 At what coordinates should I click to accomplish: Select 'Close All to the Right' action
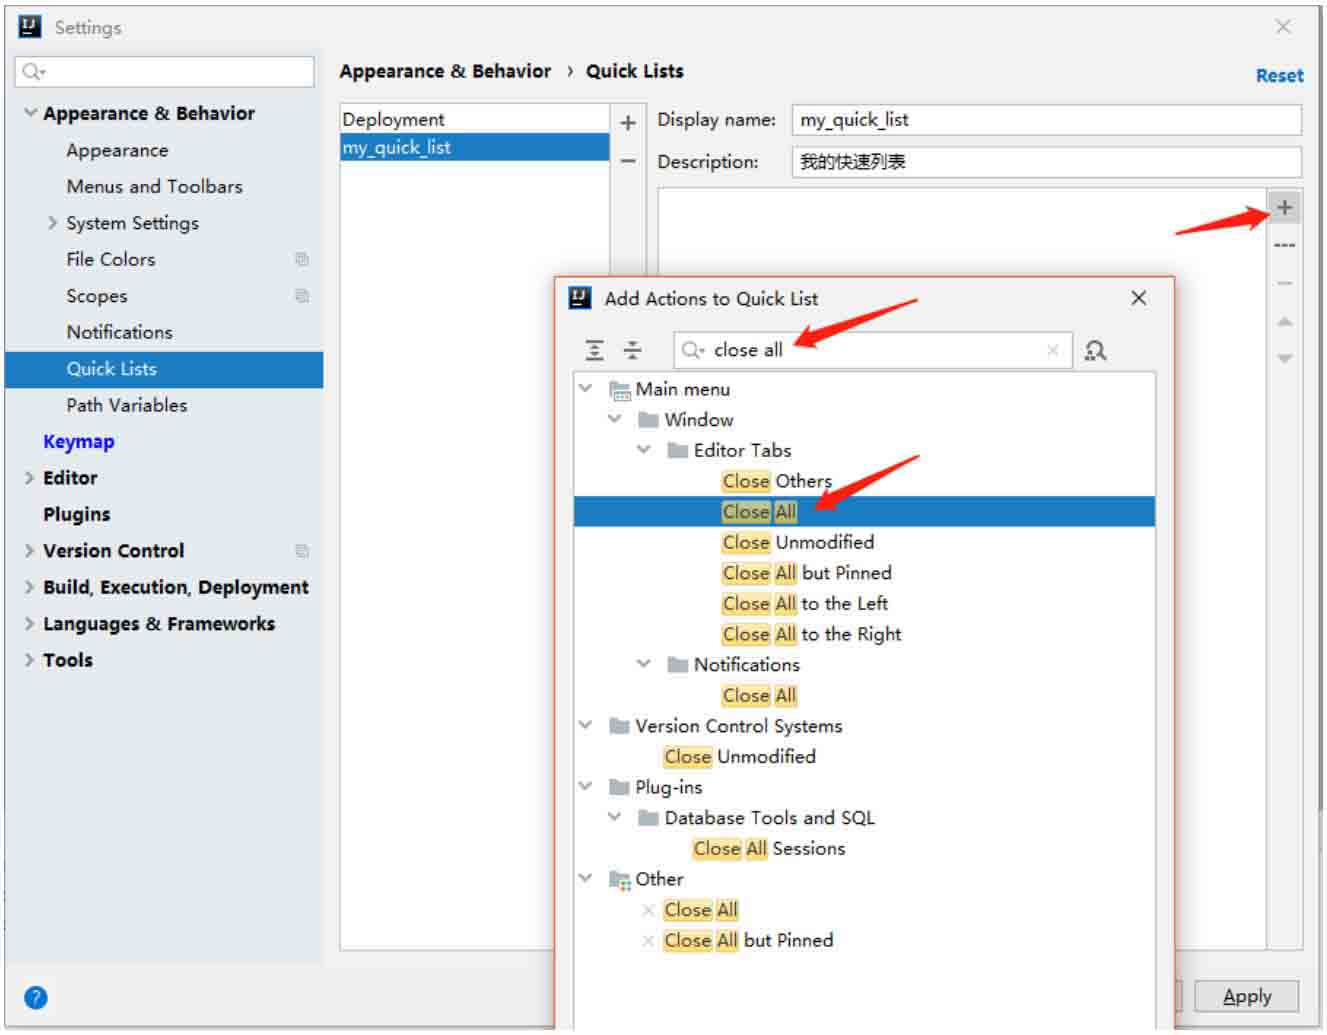coord(811,634)
